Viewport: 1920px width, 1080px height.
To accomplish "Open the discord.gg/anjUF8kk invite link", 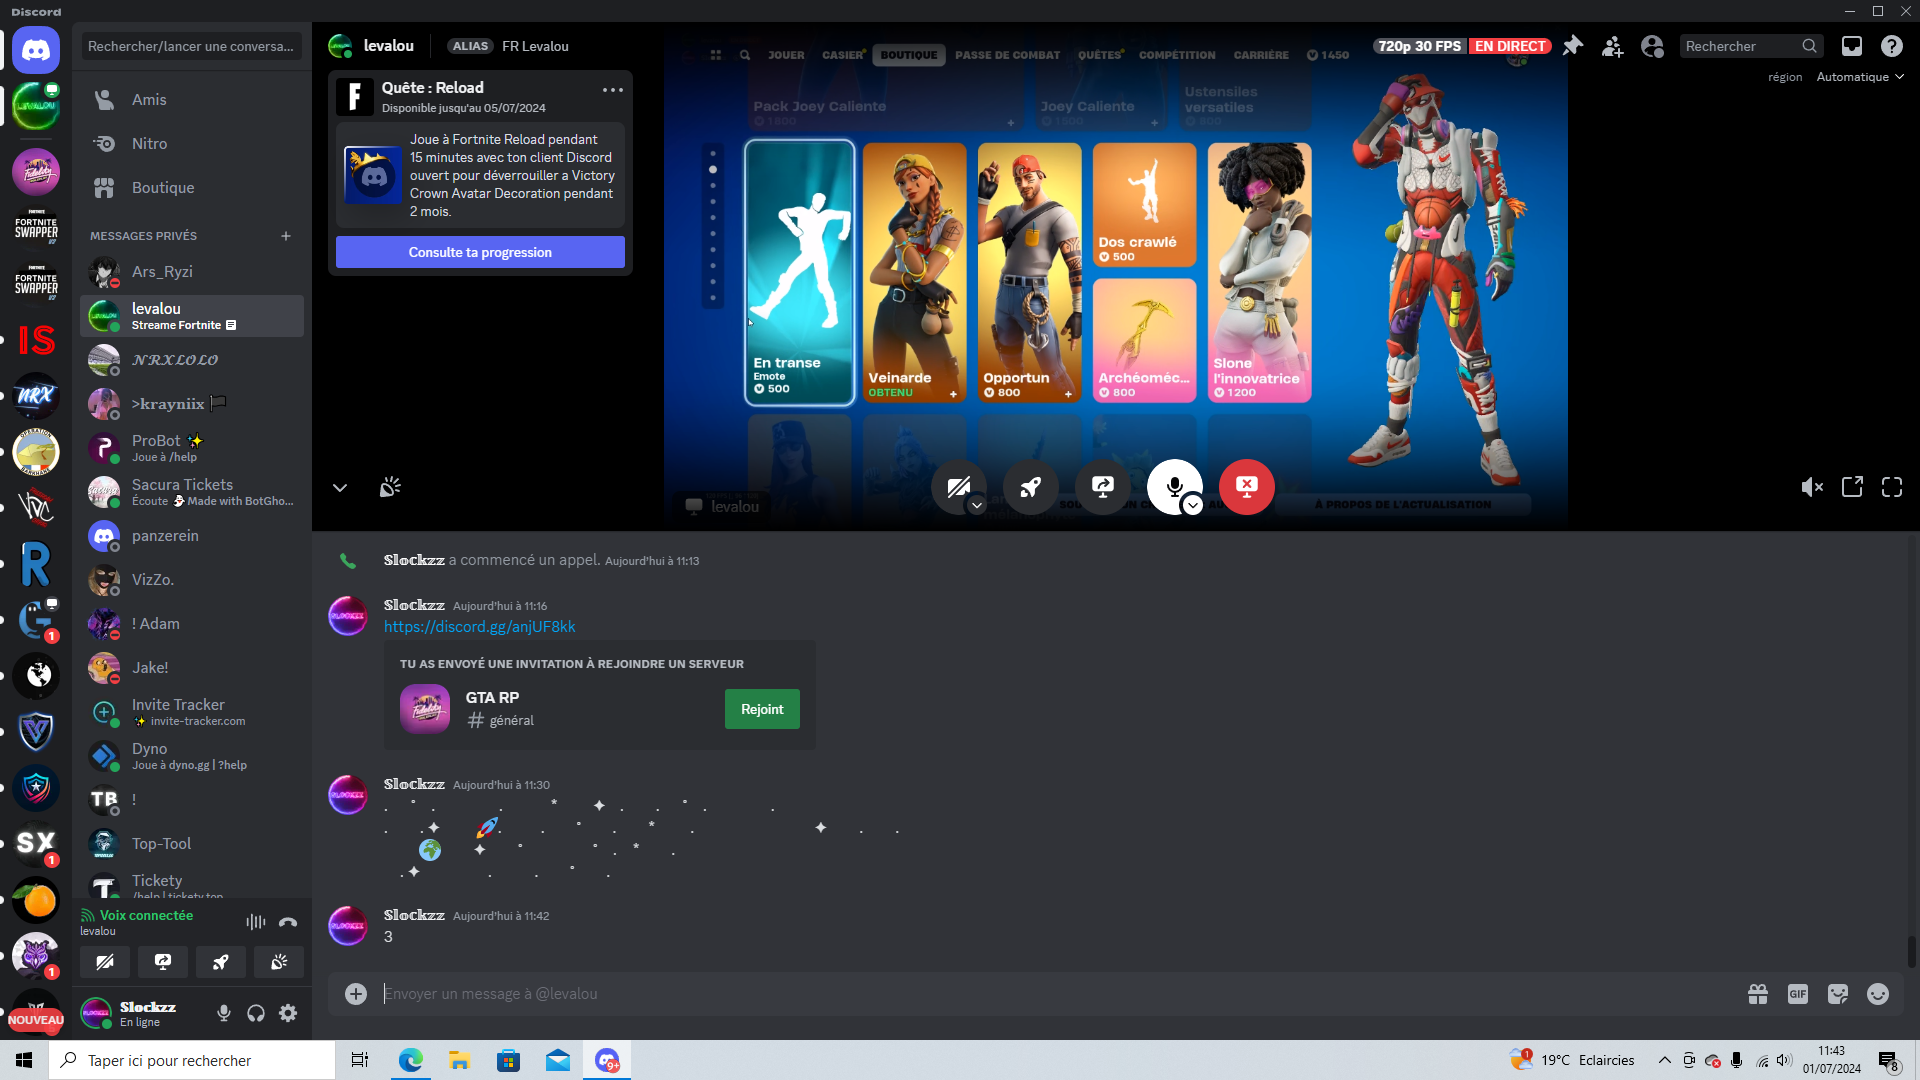I will tap(480, 627).
